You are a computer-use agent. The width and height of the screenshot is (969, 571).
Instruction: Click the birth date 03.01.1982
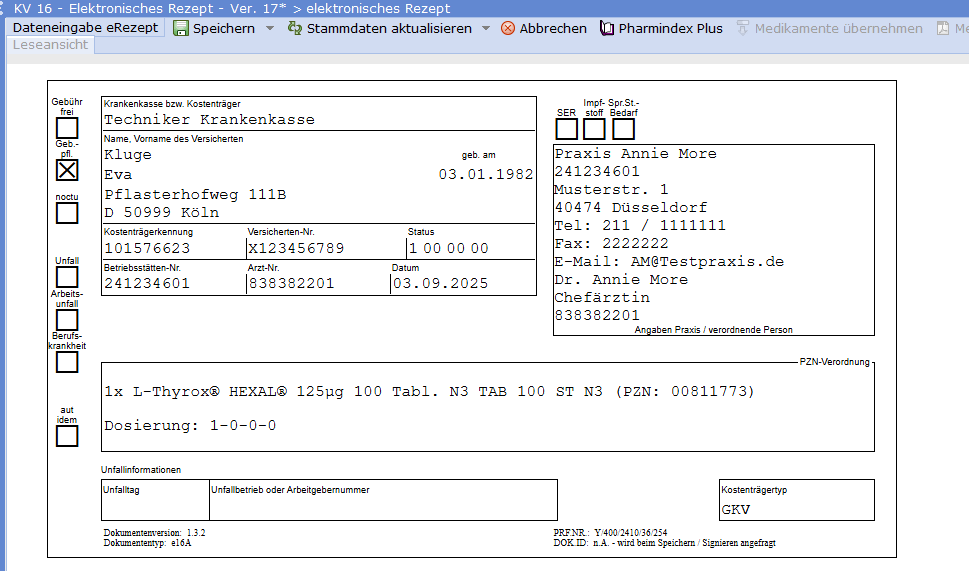point(486,174)
